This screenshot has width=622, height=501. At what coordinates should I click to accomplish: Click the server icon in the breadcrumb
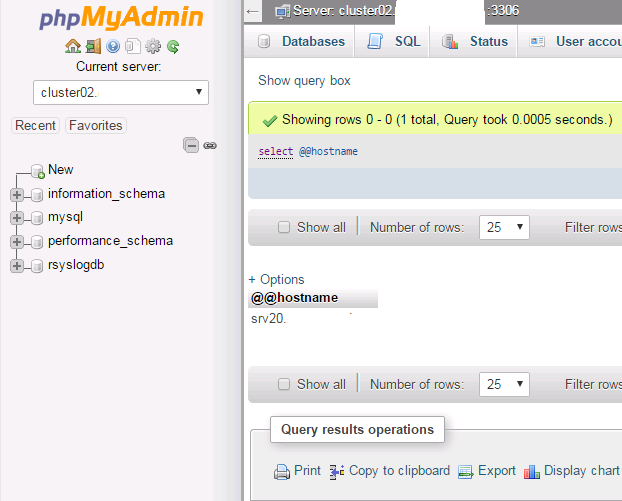pos(282,11)
